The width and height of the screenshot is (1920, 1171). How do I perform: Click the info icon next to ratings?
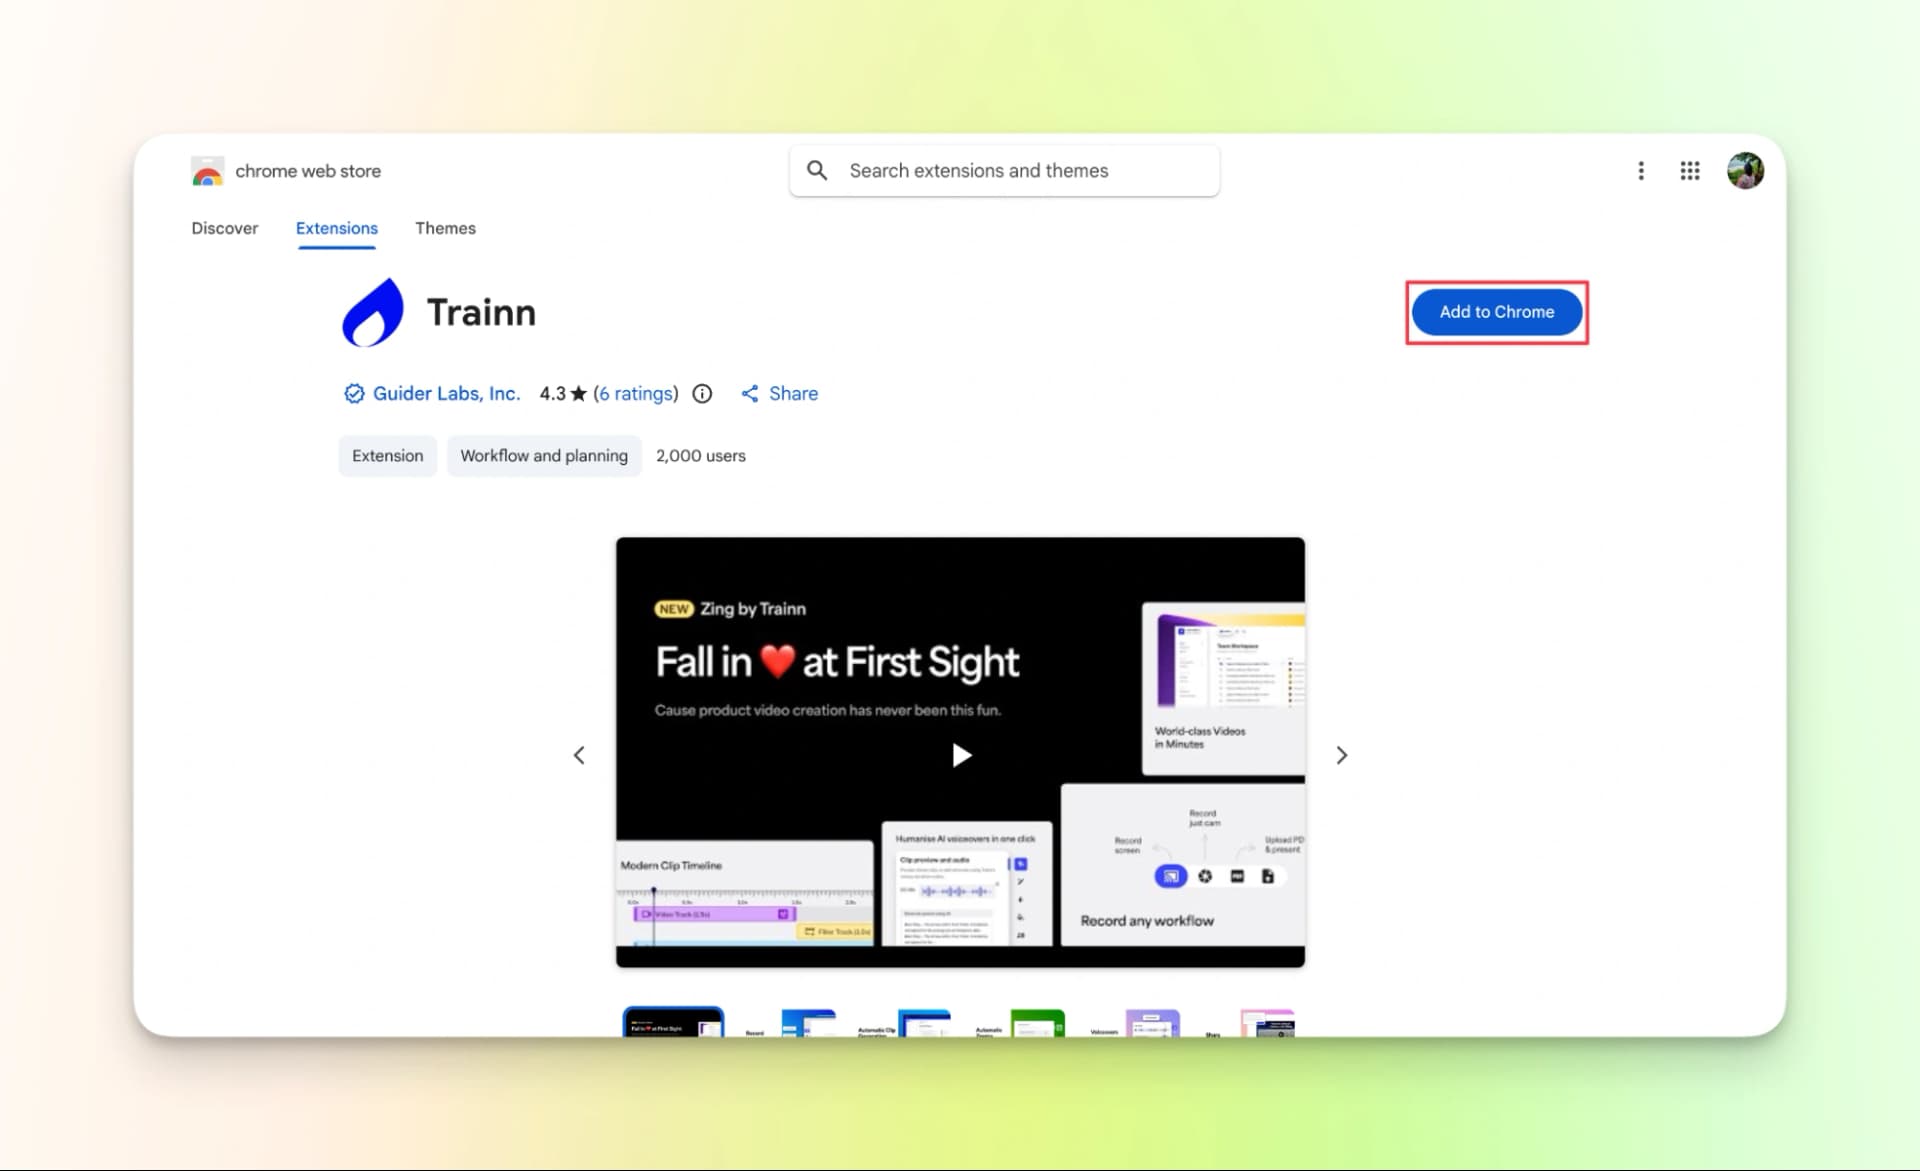[x=701, y=393]
